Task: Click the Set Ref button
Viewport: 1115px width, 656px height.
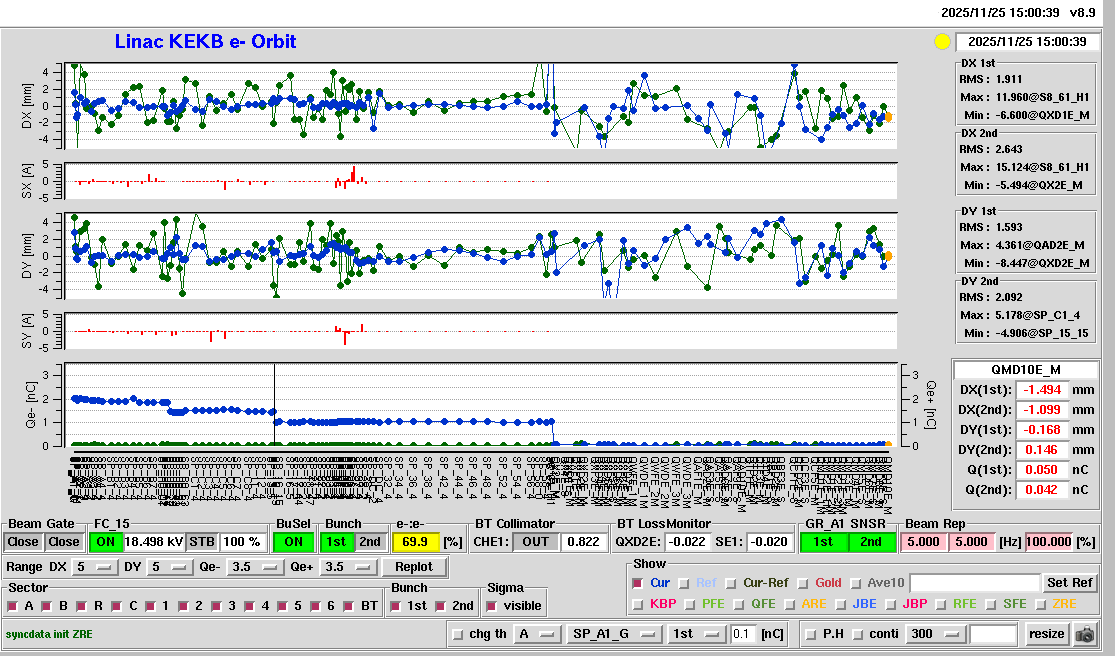Action: (1069, 583)
